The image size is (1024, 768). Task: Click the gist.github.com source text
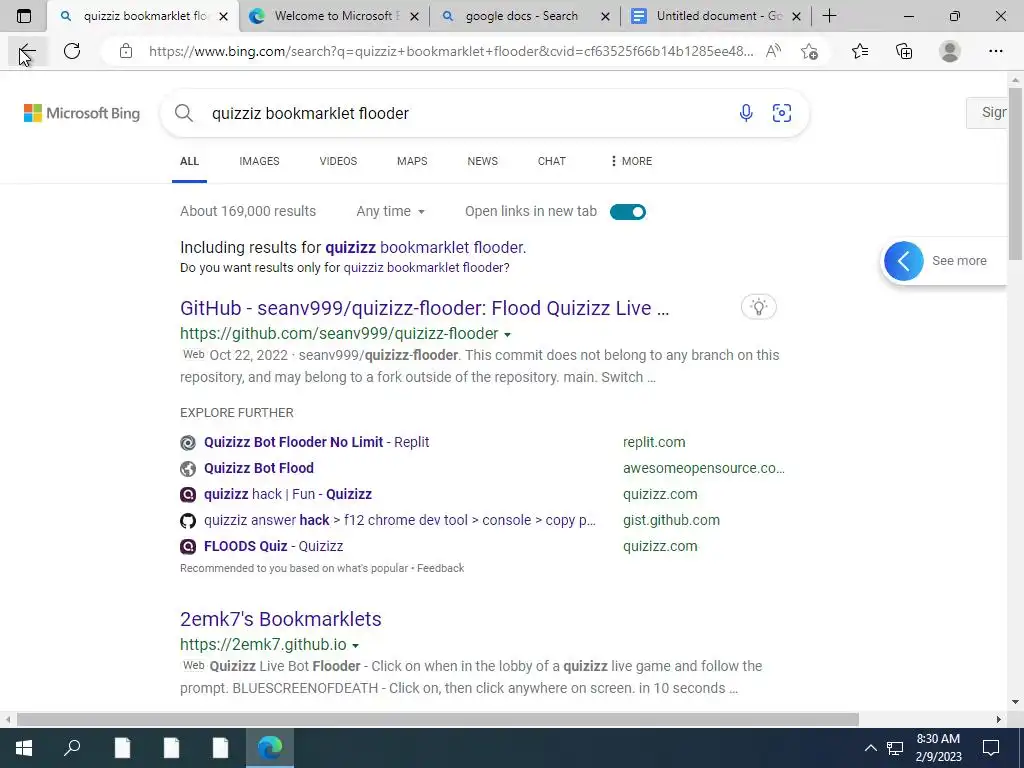pyautogui.click(x=671, y=520)
